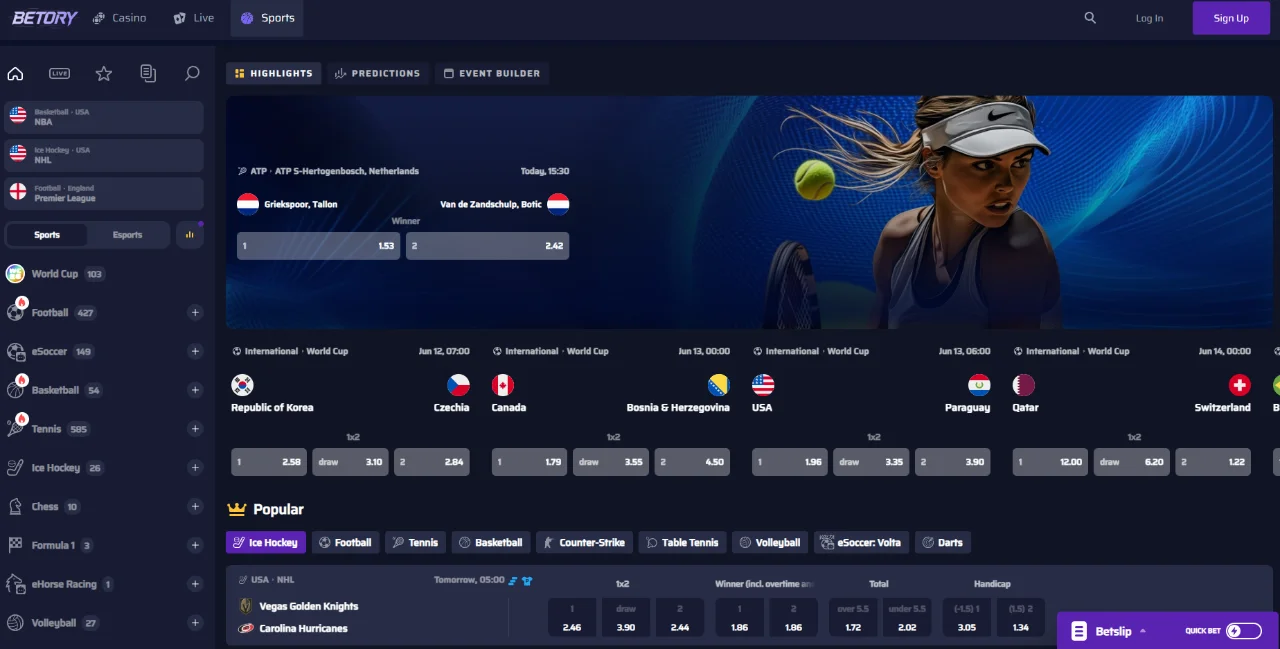Viewport: 1280px width, 649px height.
Task: Switch to the Sports toggle option
Action: [47, 235]
